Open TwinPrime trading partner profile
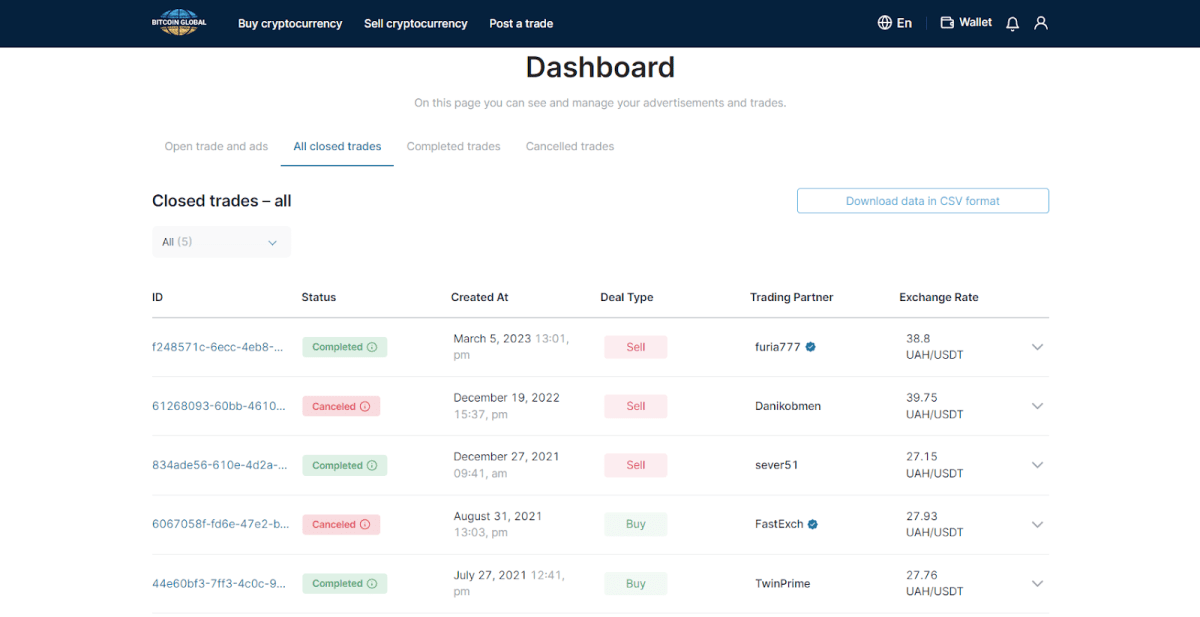The width and height of the screenshot is (1200, 617). coord(783,583)
